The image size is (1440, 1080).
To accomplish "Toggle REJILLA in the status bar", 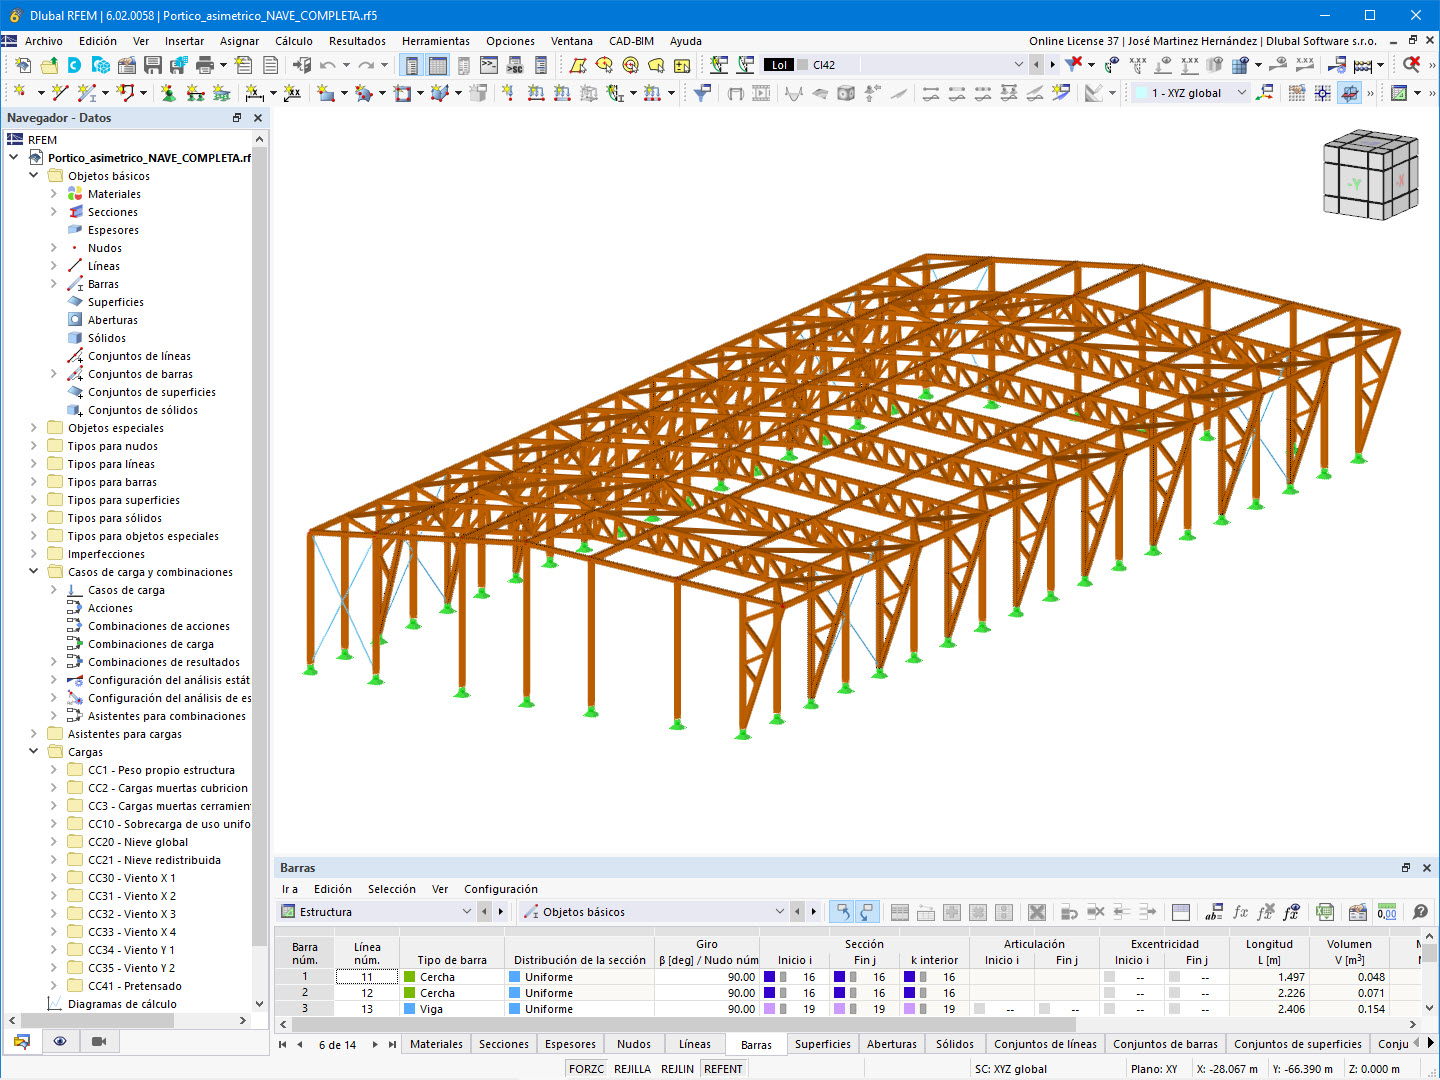I will (632, 1068).
